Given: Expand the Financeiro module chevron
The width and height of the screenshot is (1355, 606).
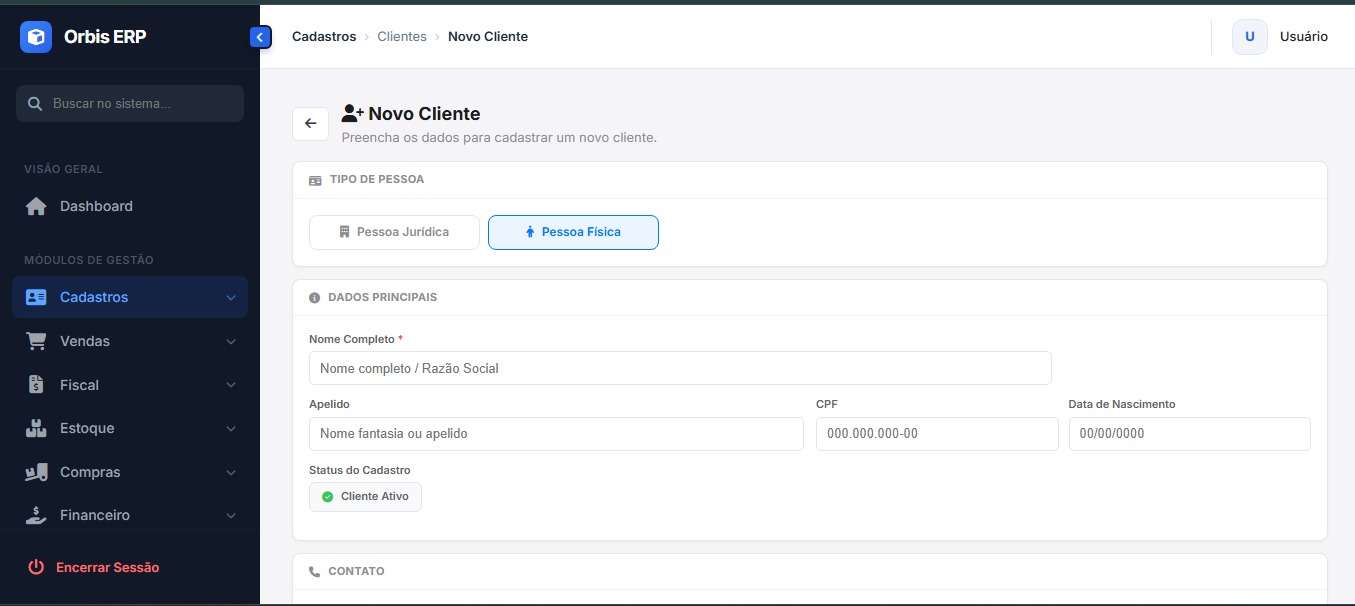Looking at the screenshot, I should pyautogui.click(x=231, y=516).
